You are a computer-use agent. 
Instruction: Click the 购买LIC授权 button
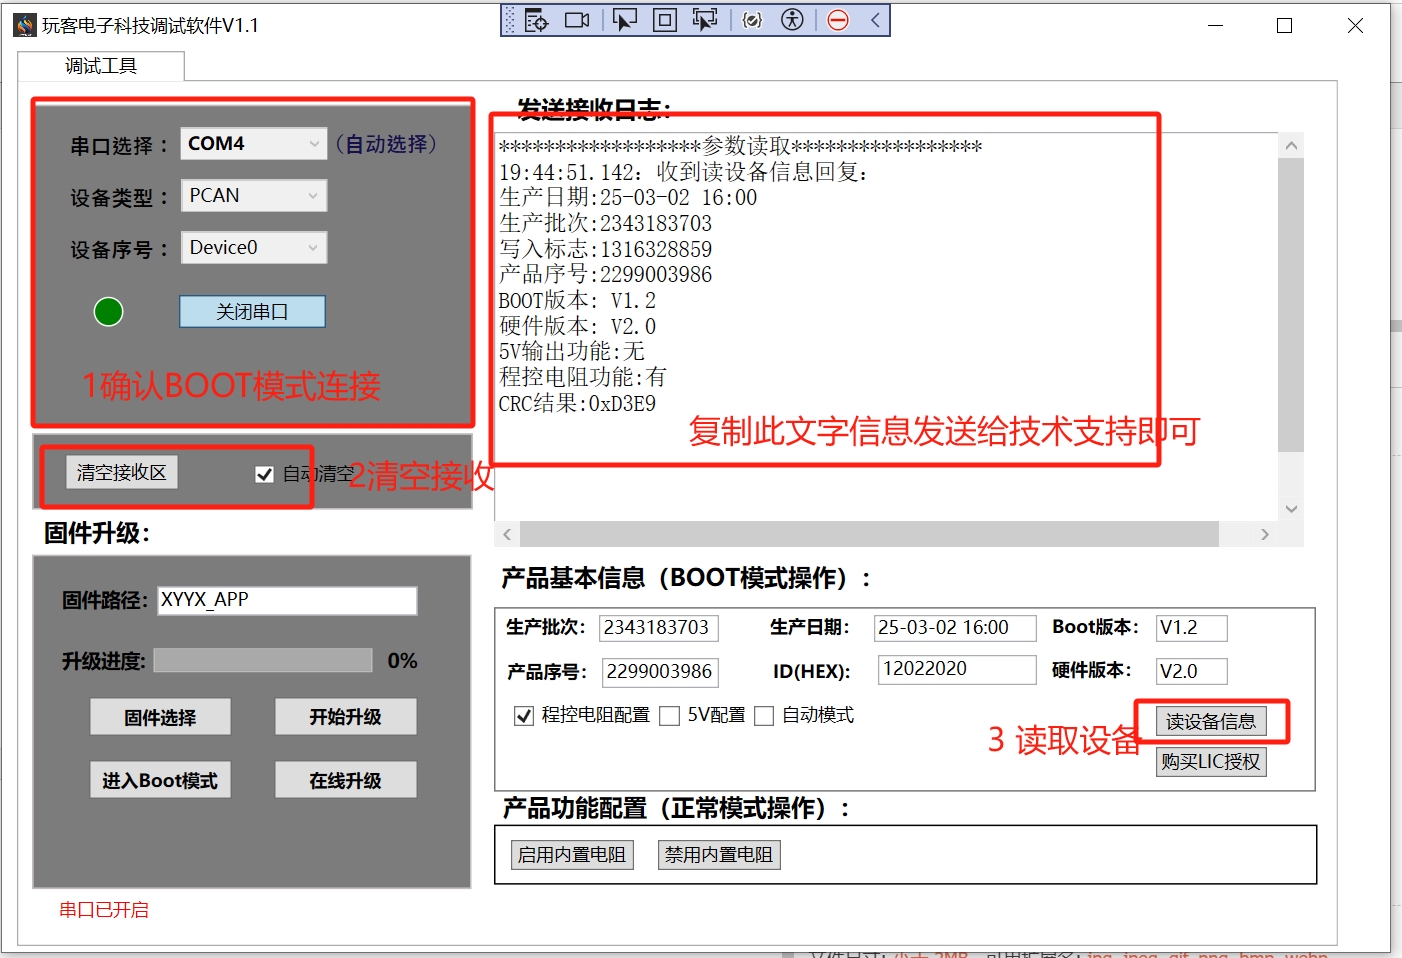pos(1211,762)
